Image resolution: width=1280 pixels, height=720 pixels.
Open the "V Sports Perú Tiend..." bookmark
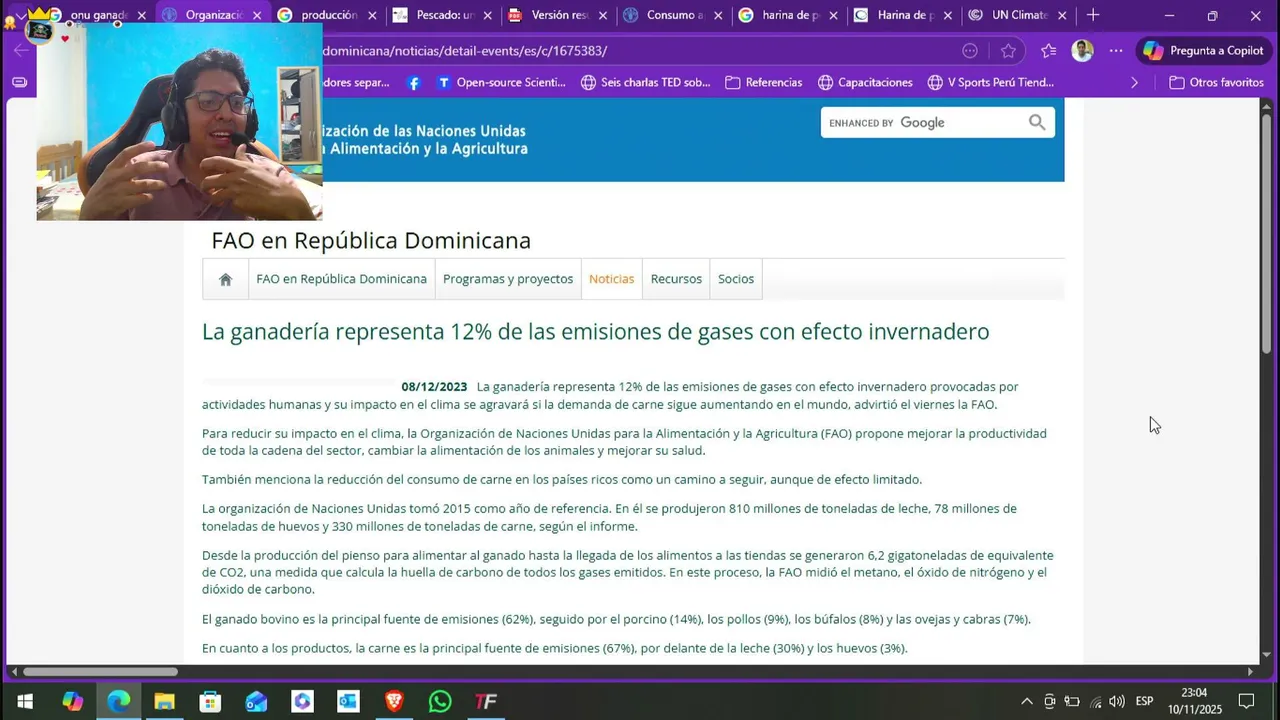click(991, 83)
